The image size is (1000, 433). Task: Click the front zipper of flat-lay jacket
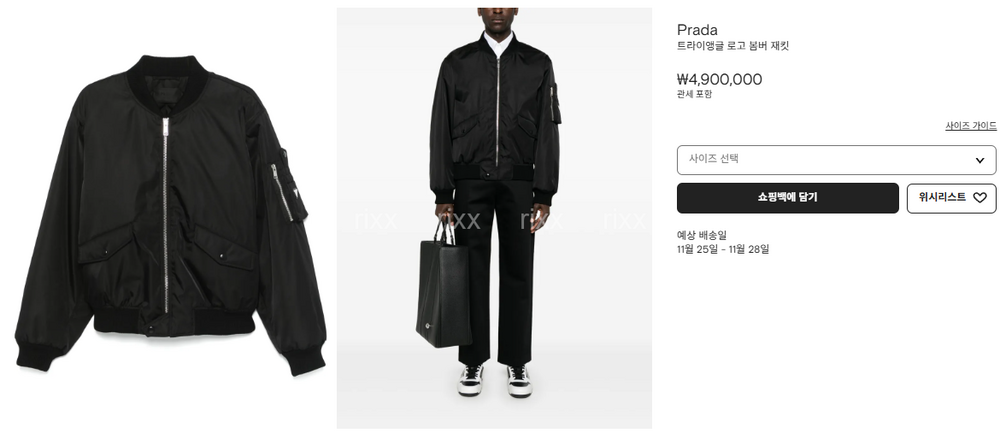[x=165, y=214]
